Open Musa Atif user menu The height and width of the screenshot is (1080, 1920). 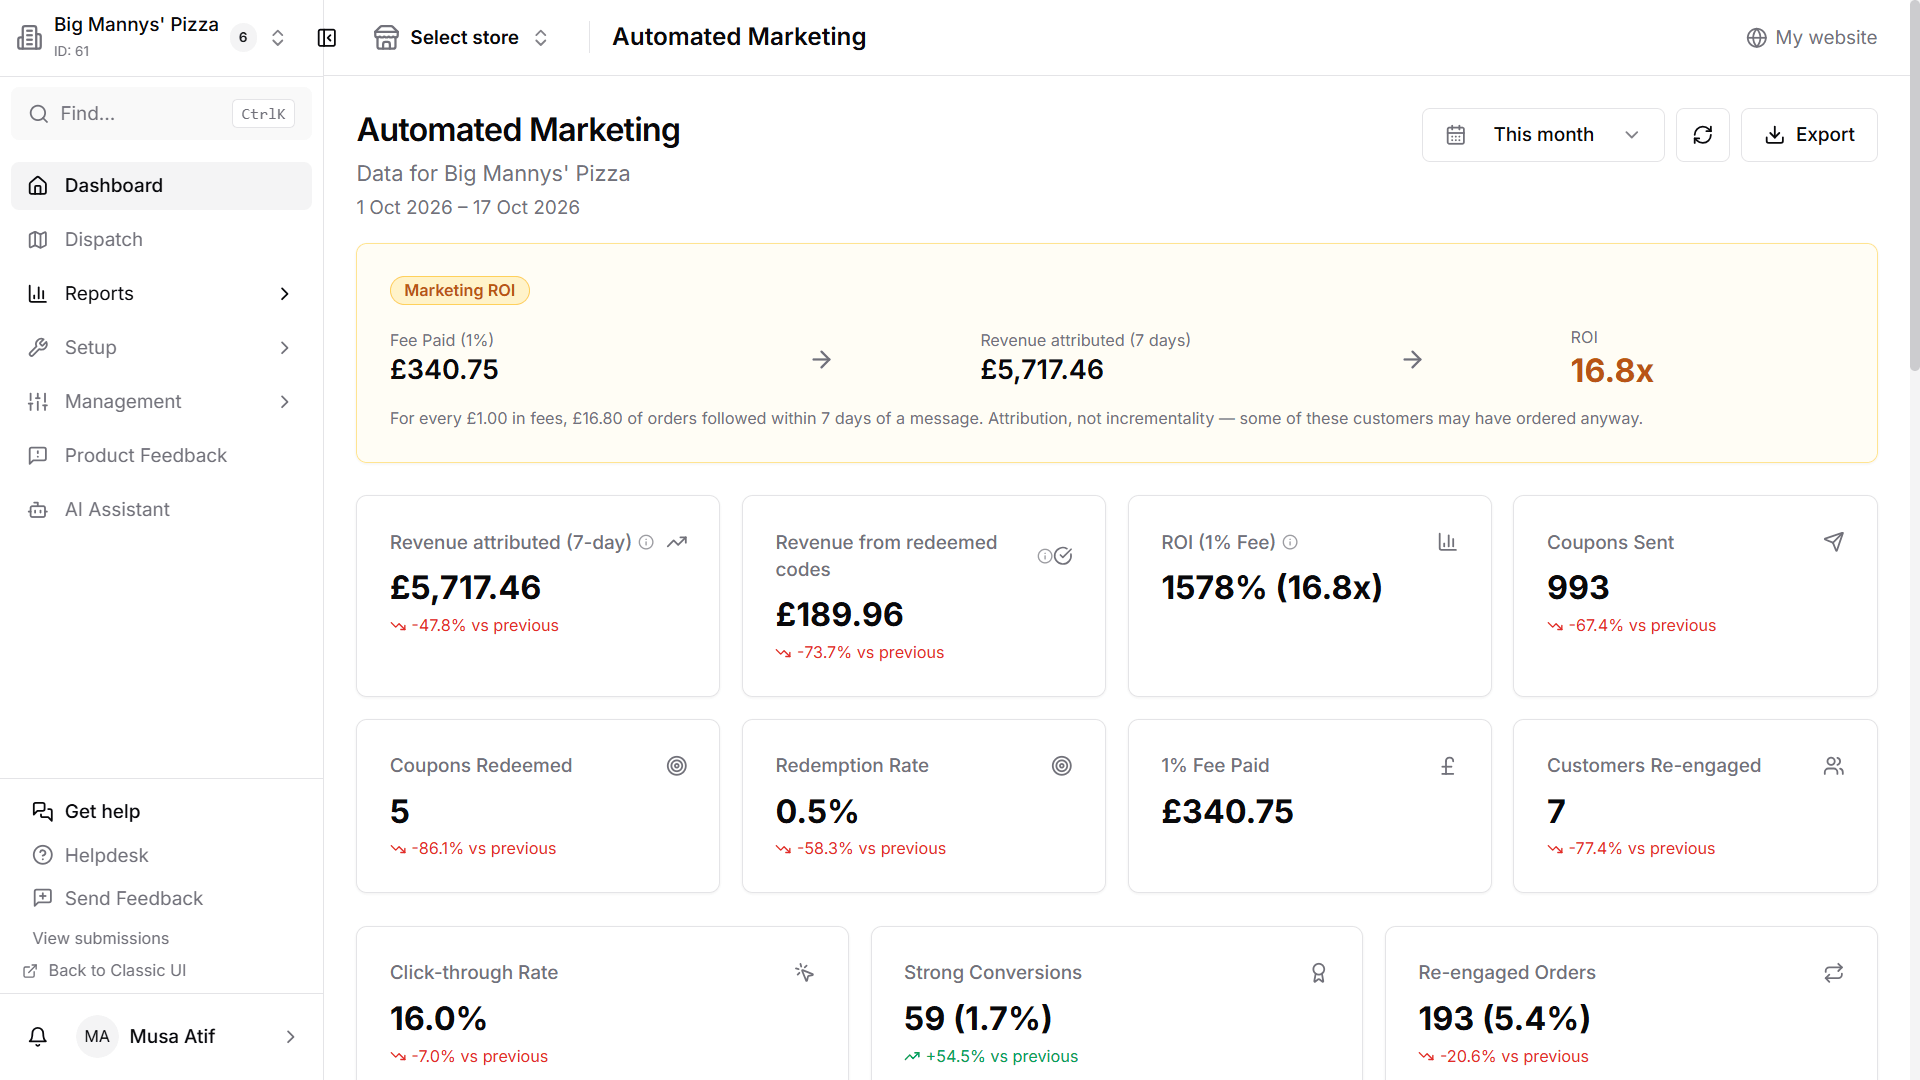[187, 1037]
